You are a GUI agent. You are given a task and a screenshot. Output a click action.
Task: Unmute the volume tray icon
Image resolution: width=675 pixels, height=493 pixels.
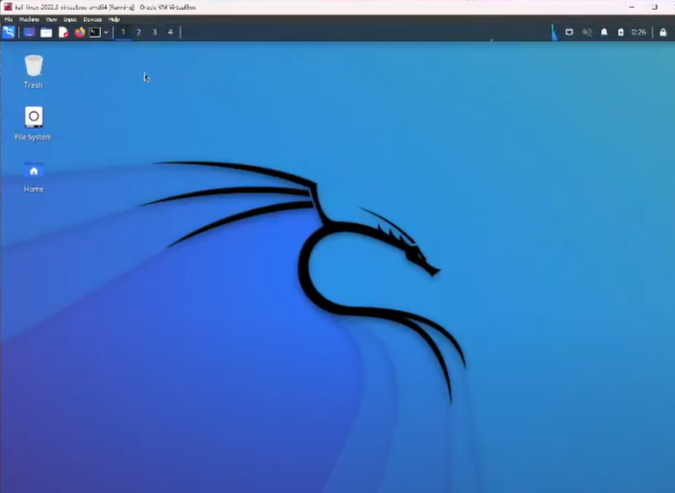click(587, 32)
